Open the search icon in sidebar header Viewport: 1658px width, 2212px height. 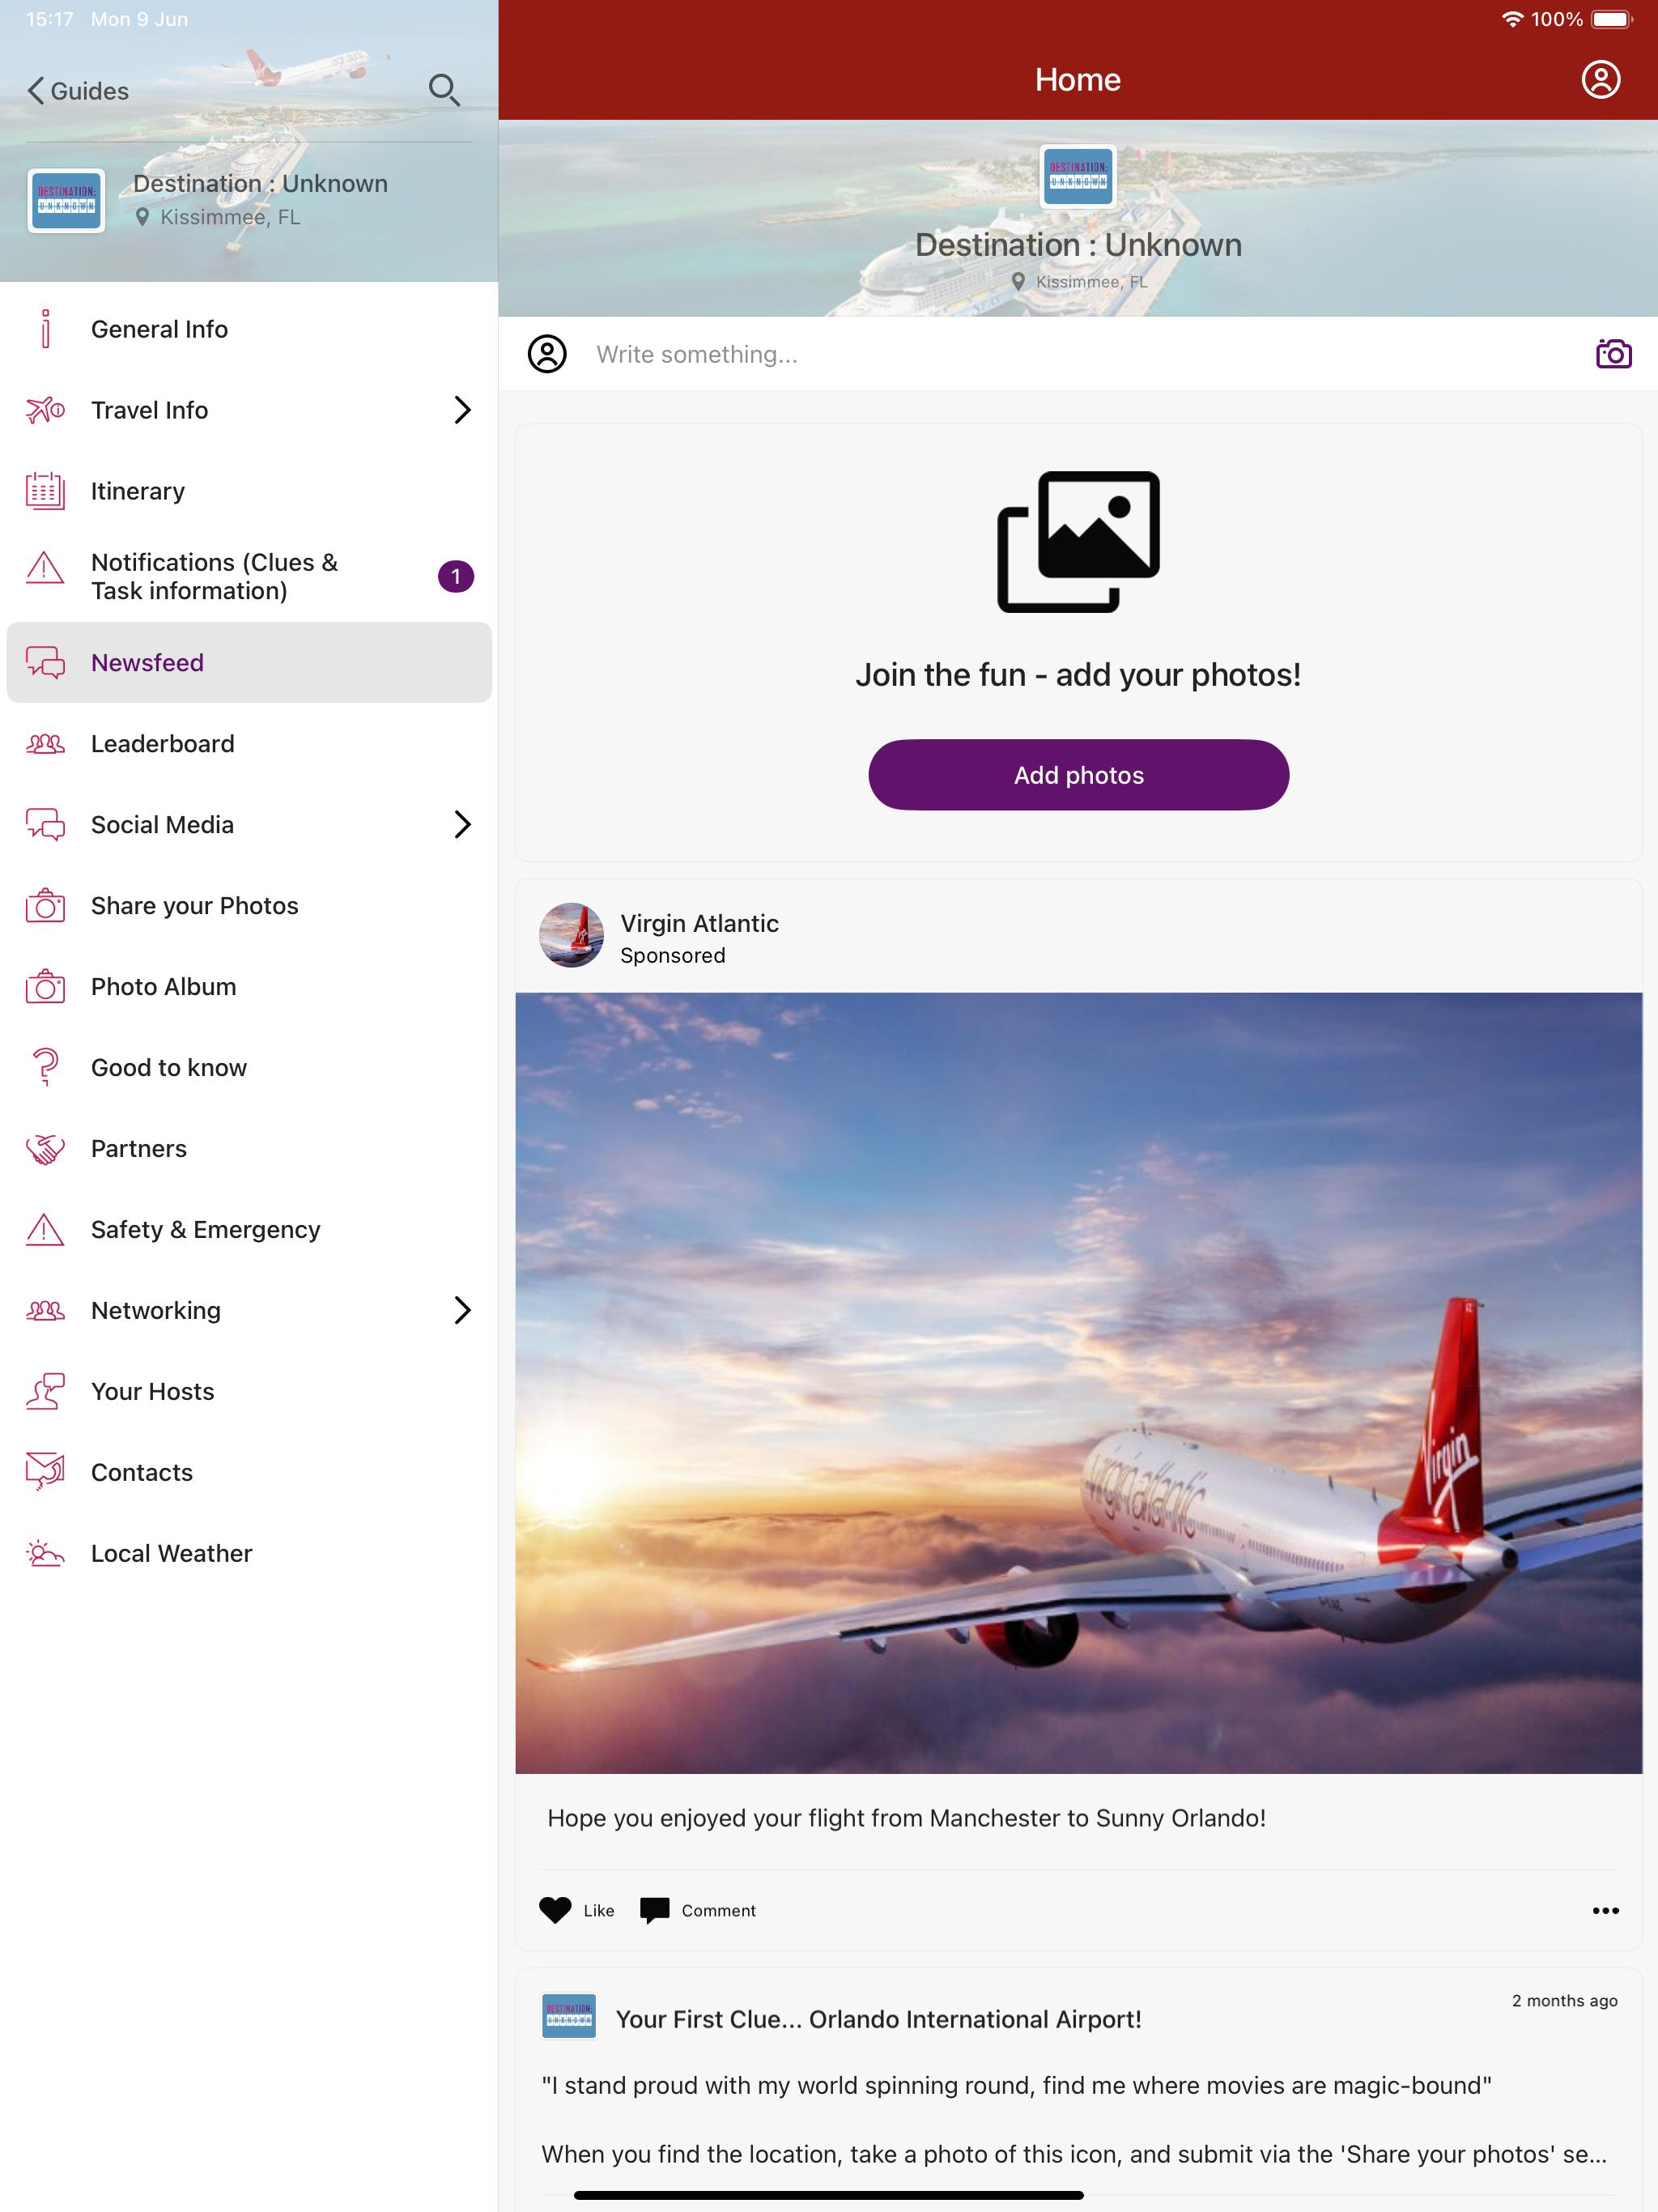[445, 90]
